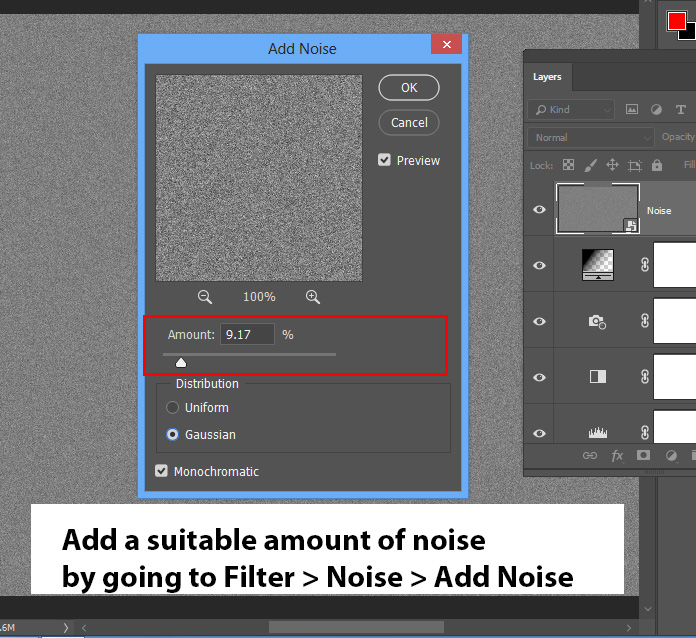Viewport: 696px width, 638px height.
Task: Click link icon on Photo Filter layer
Action: [x=645, y=321]
